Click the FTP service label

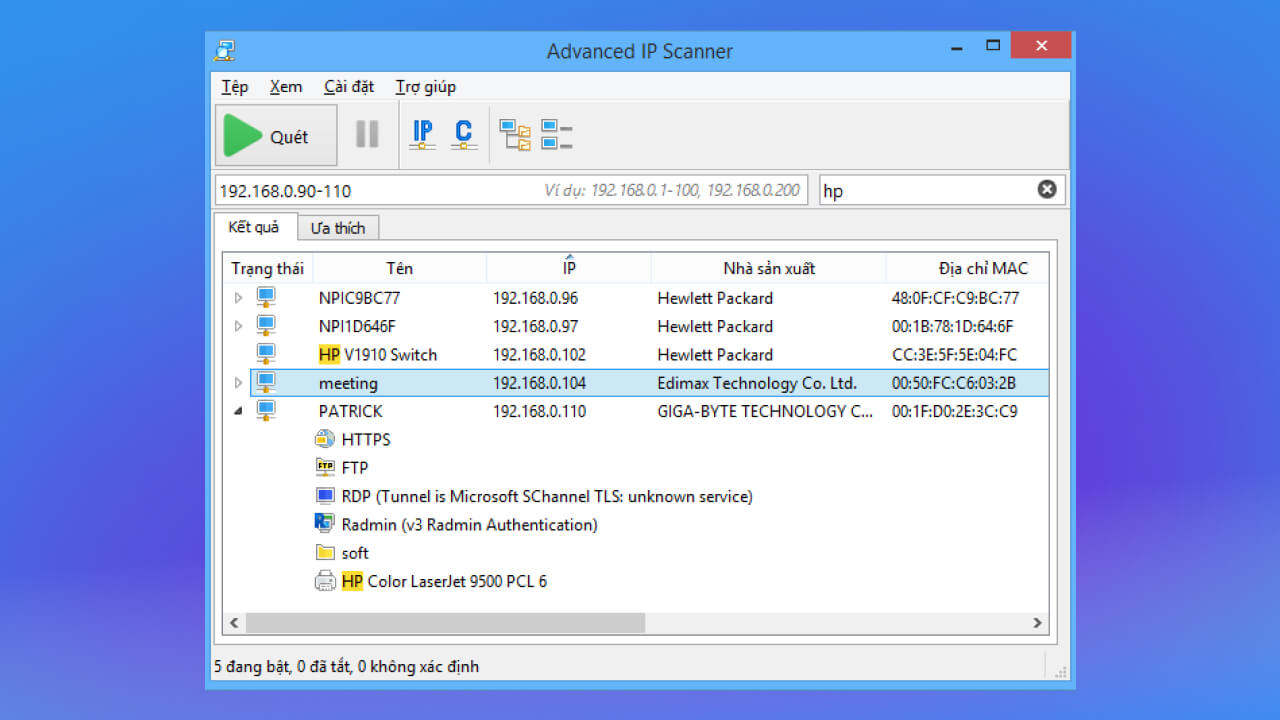tap(355, 467)
